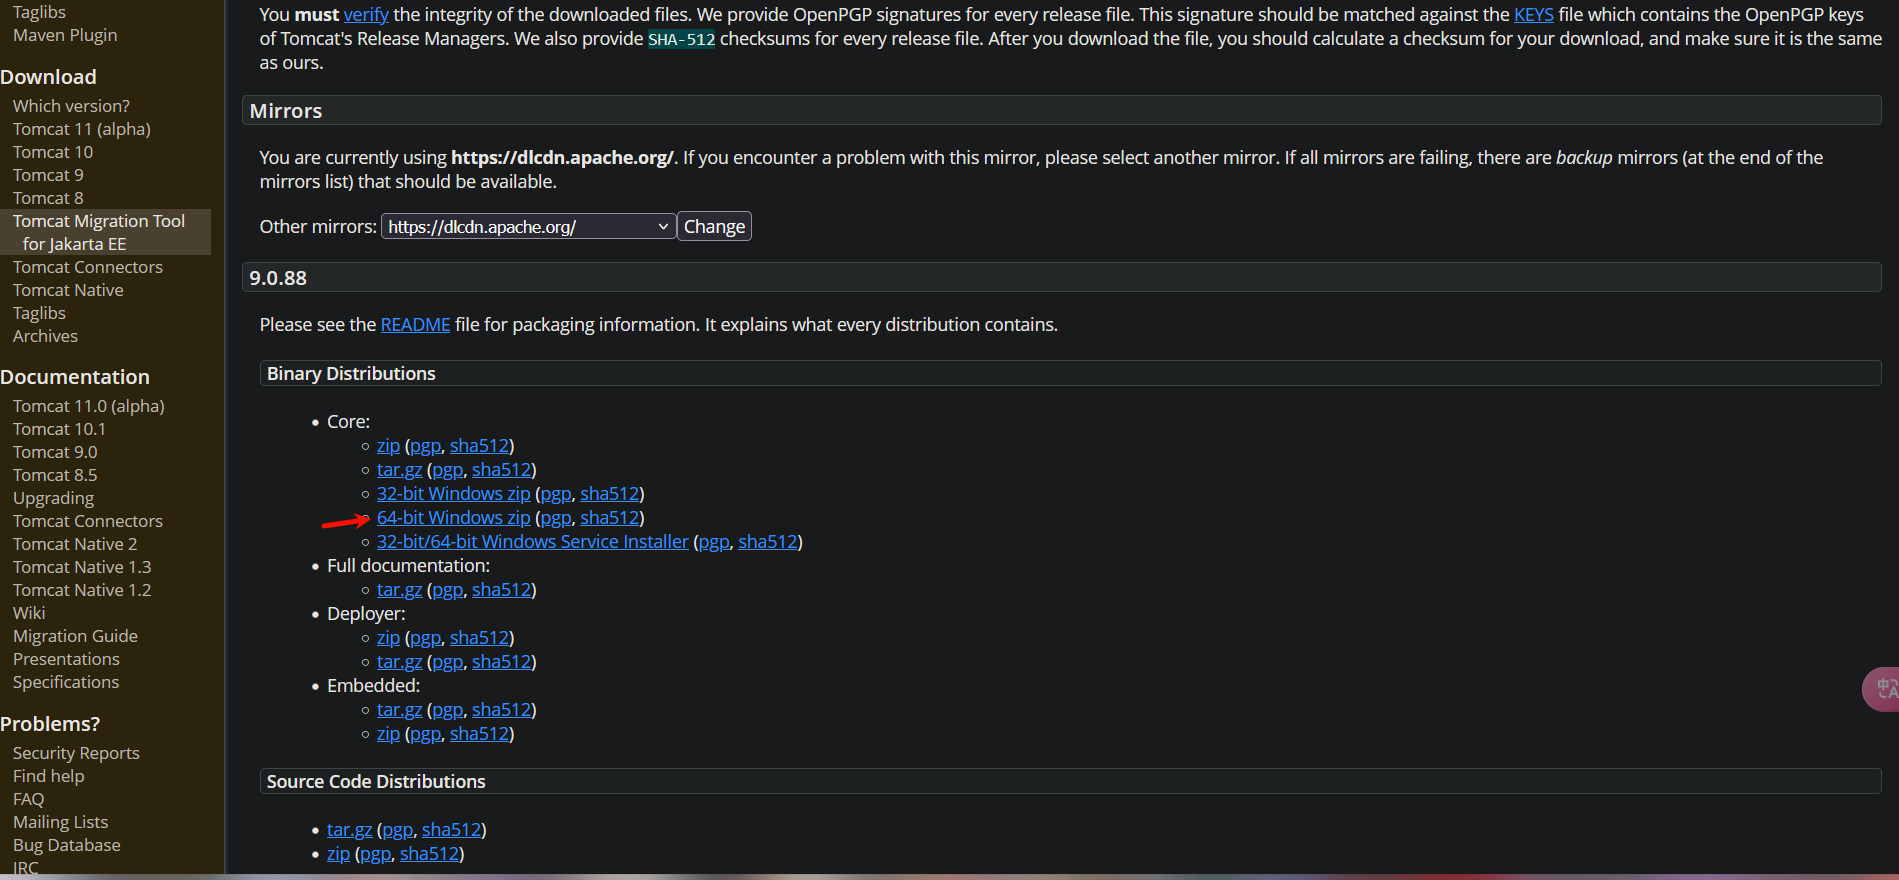This screenshot has height=880, width=1899.
Task: Click the 9.0.88 version heading
Action: tap(278, 278)
